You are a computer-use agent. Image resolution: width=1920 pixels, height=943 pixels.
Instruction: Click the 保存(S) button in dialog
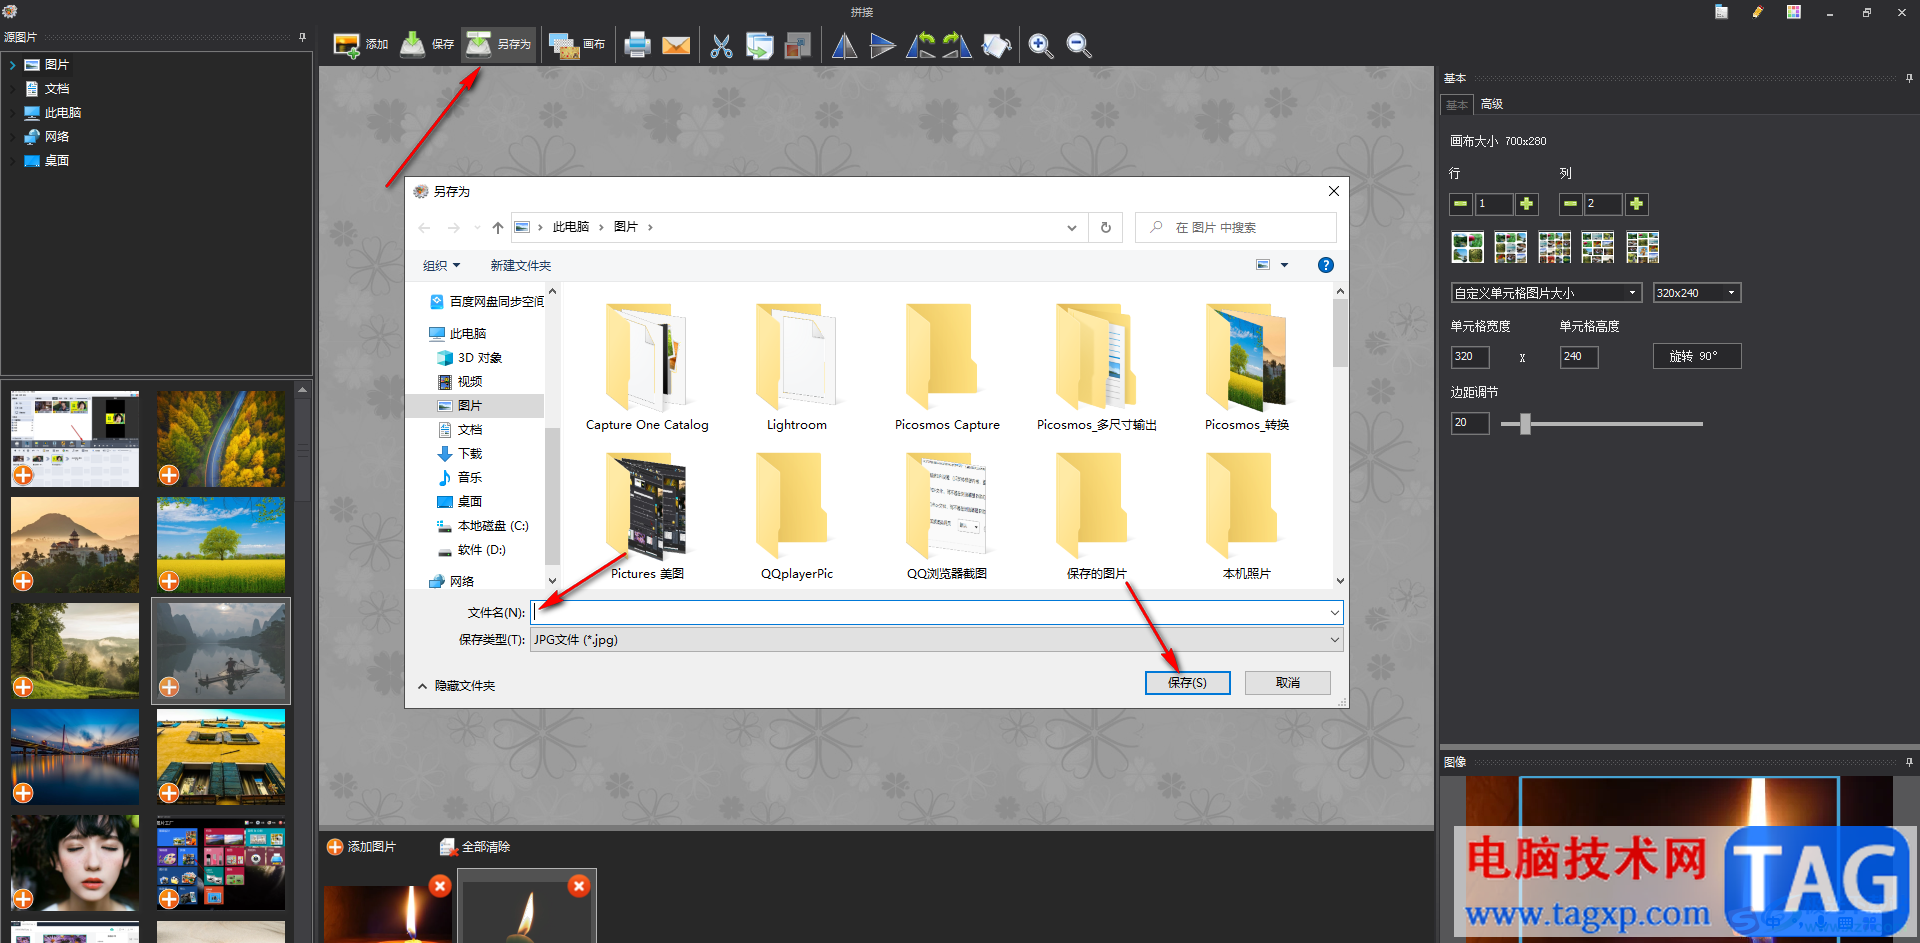1187,683
